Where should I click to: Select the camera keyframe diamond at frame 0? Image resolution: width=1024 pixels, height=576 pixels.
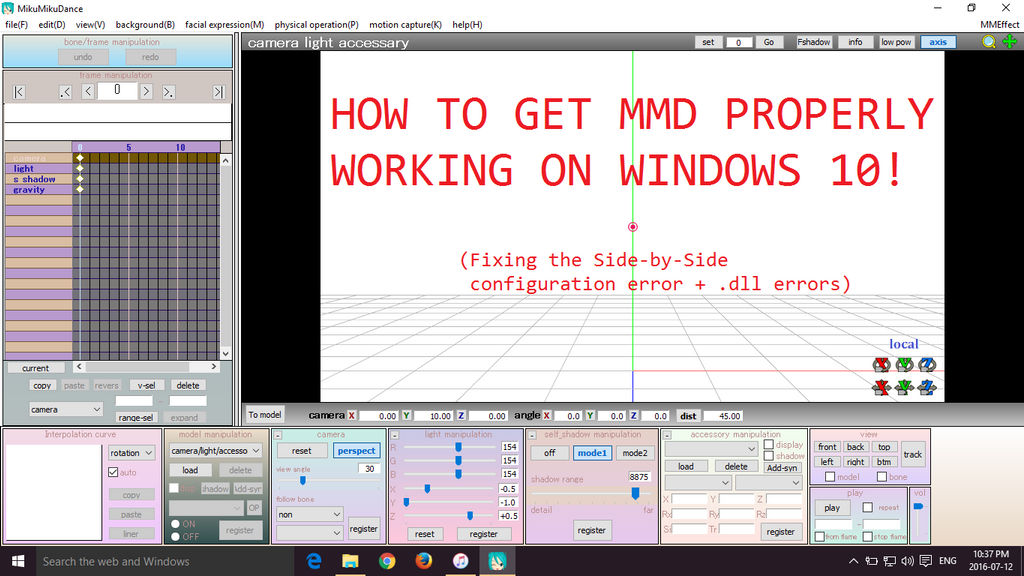pyautogui.click(x=80, y=158)
